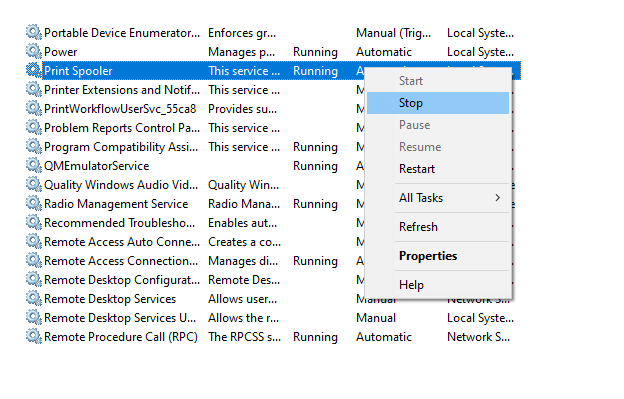Click gear icon beside Printer Extensions and Notif...

(x=34, y=90)
